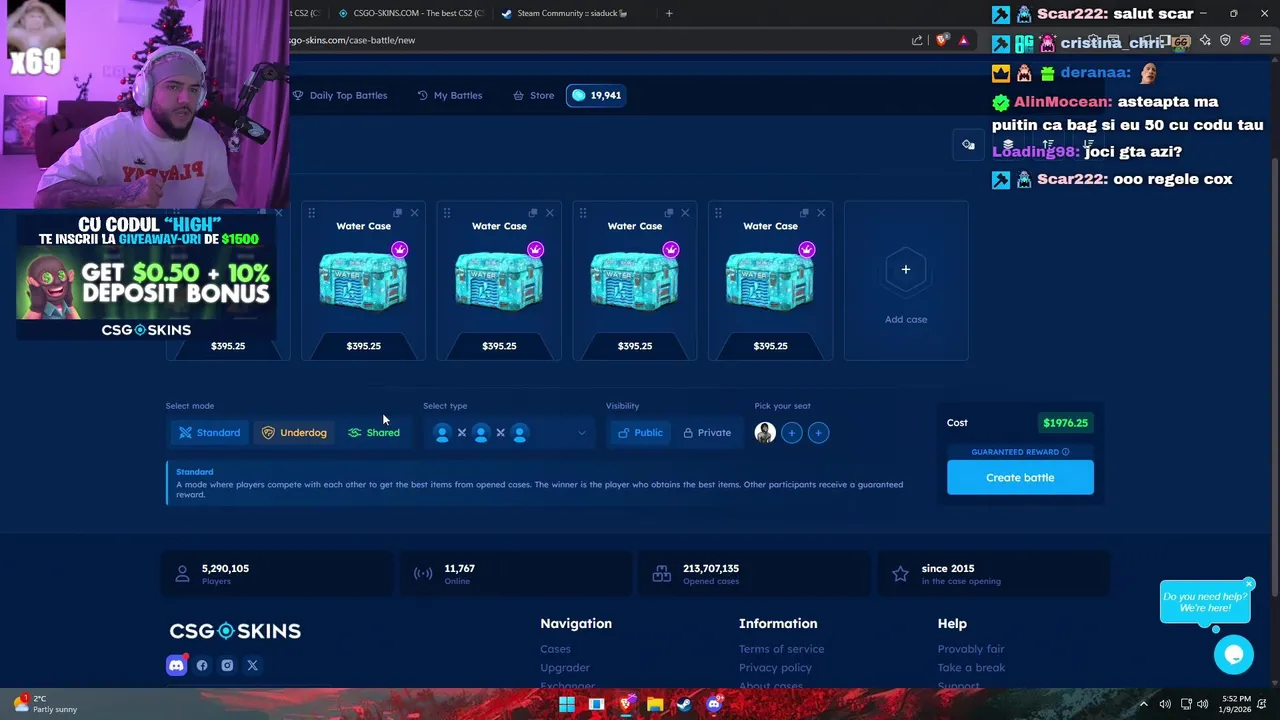Open CSGO-Skins Discord icon
Image resolution: width=1280 pixels, height=720 pixels.
tap(177, 665)
